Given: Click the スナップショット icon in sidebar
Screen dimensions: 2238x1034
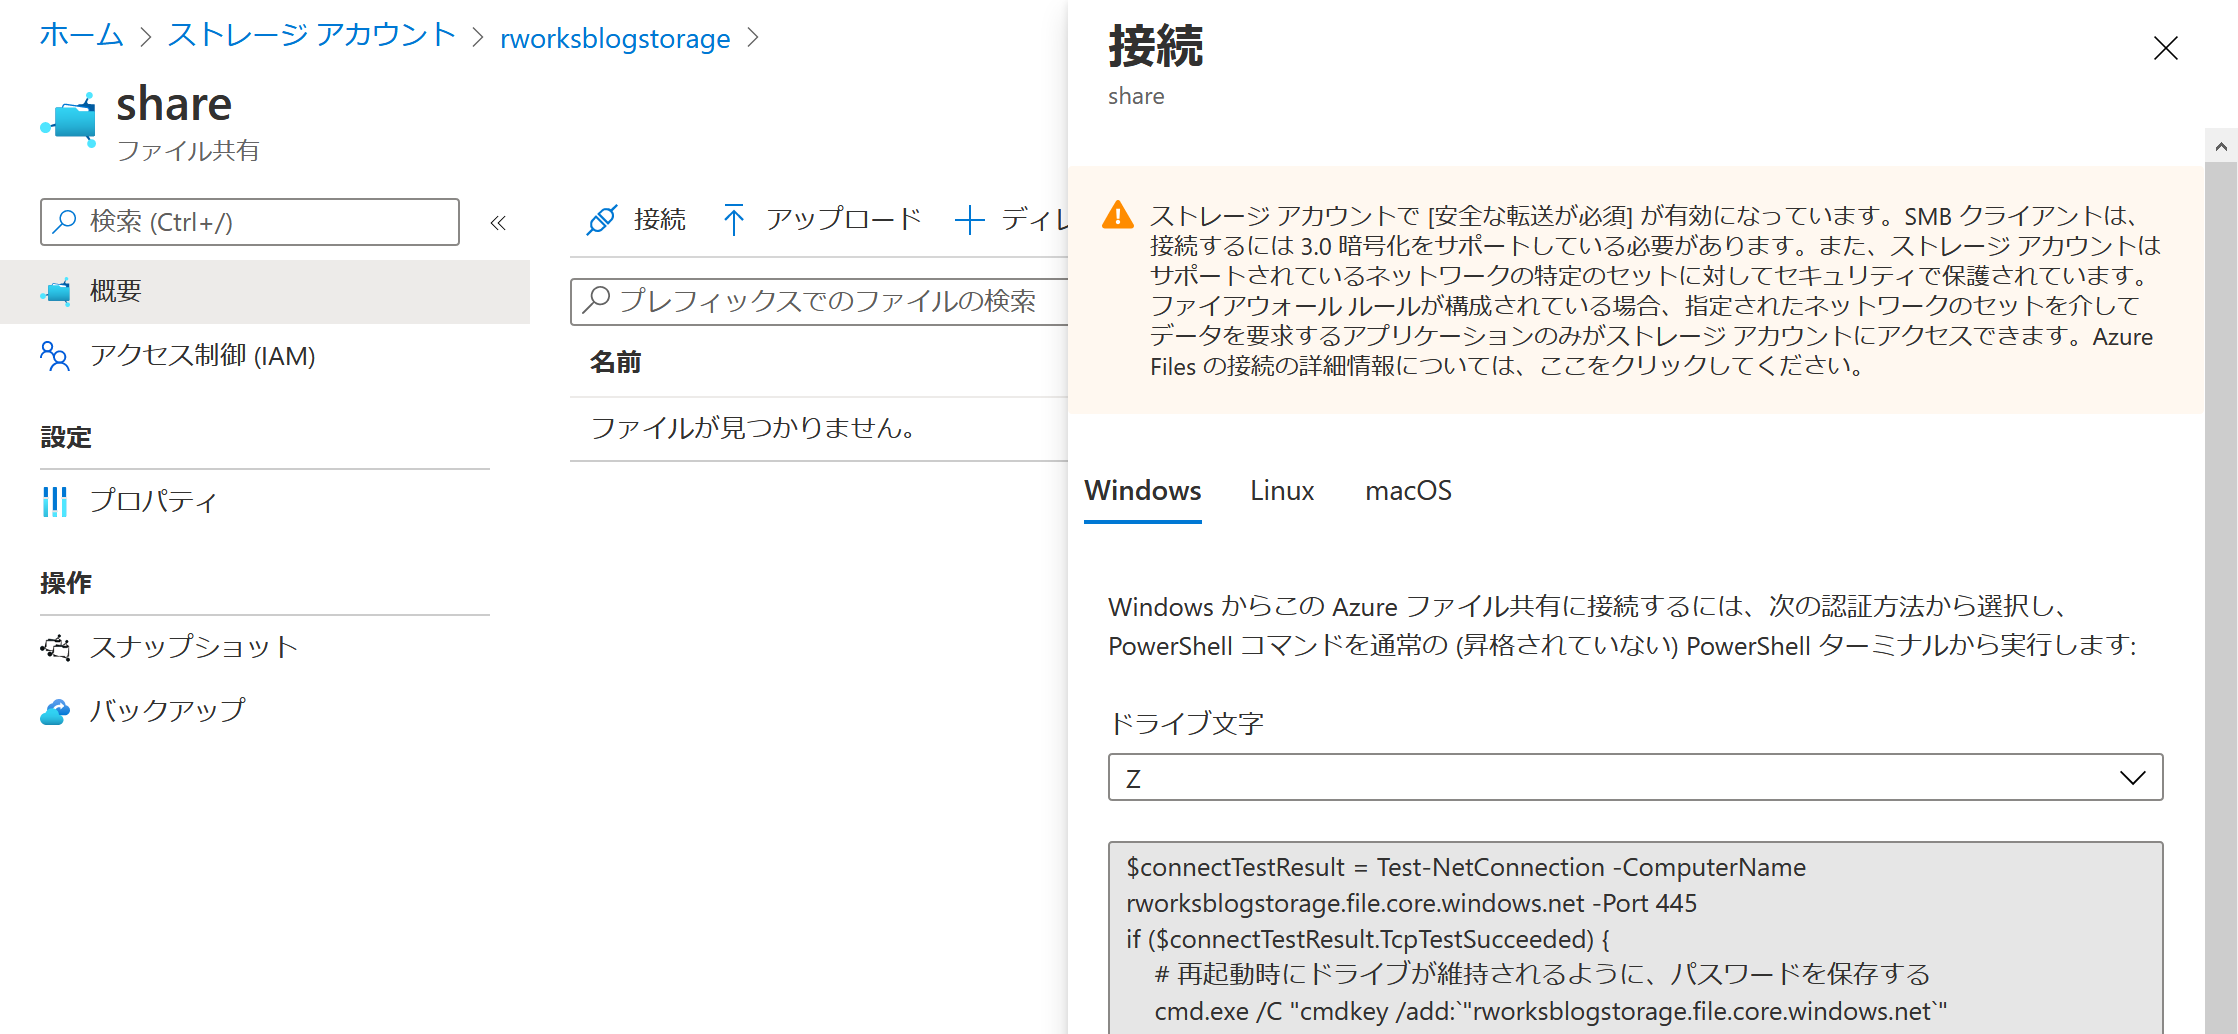Looking at the screenshot, I should [x=56, y=647].
